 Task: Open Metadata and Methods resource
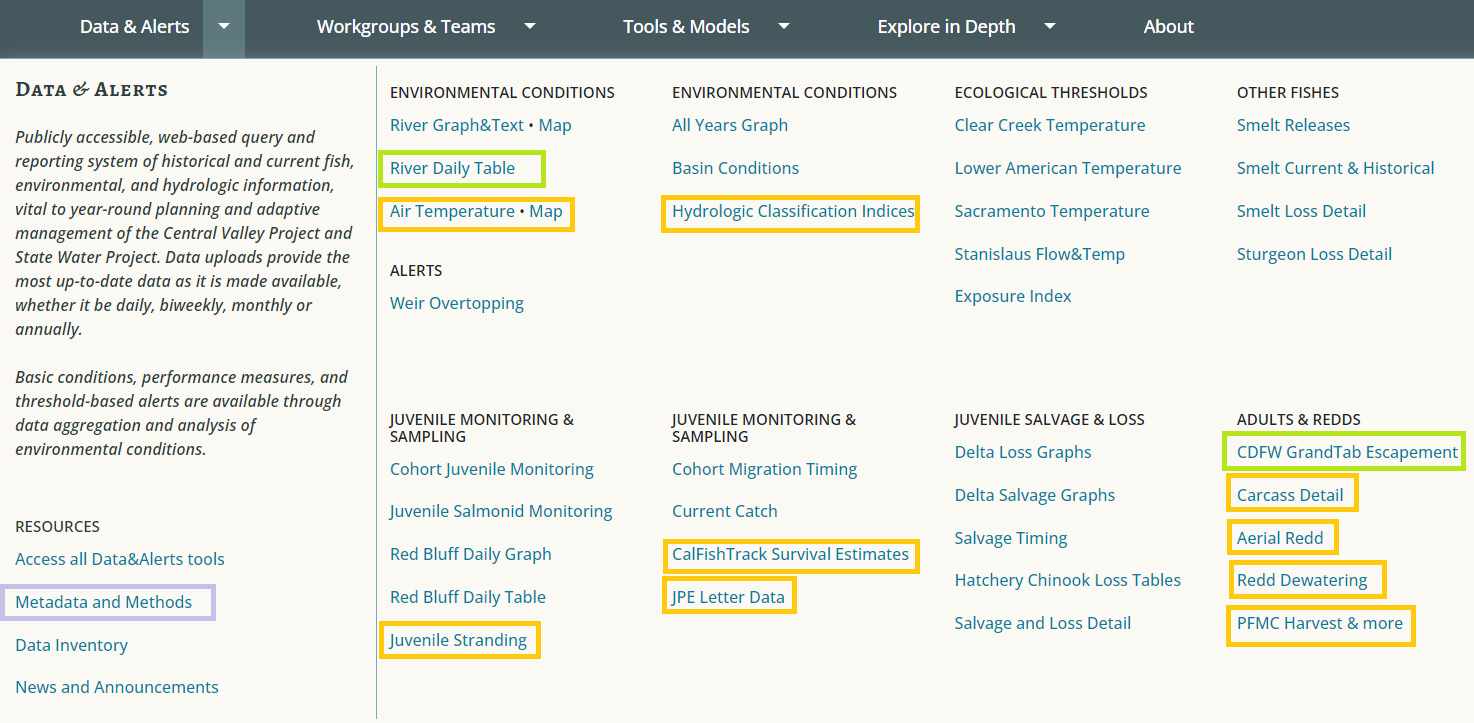point(103,602)
